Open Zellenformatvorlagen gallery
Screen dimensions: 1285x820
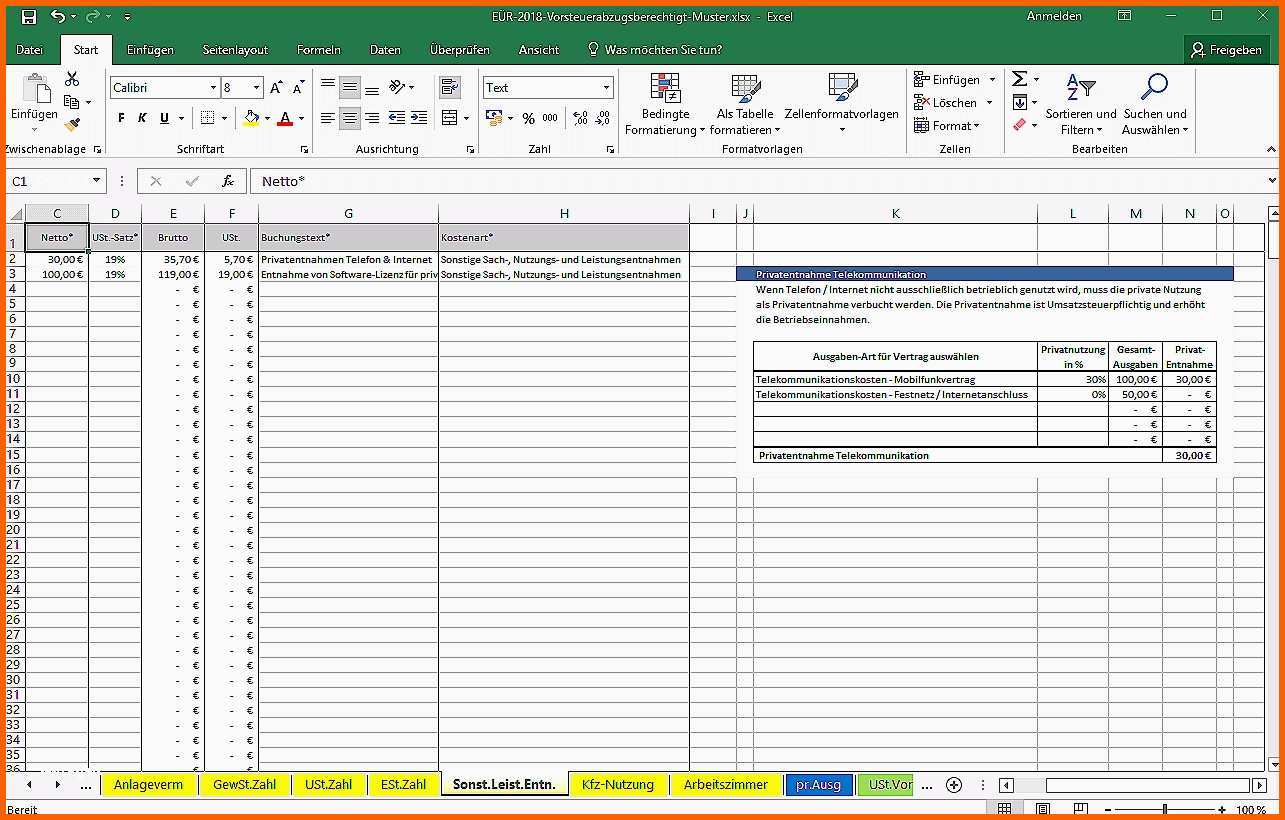point(842,104)
